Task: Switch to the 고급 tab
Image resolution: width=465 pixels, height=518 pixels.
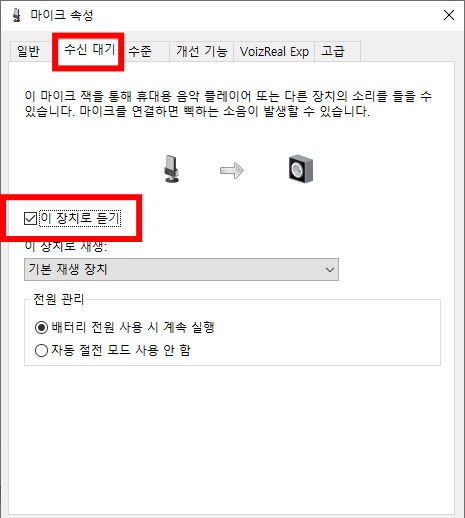Action: coord(333,52)
